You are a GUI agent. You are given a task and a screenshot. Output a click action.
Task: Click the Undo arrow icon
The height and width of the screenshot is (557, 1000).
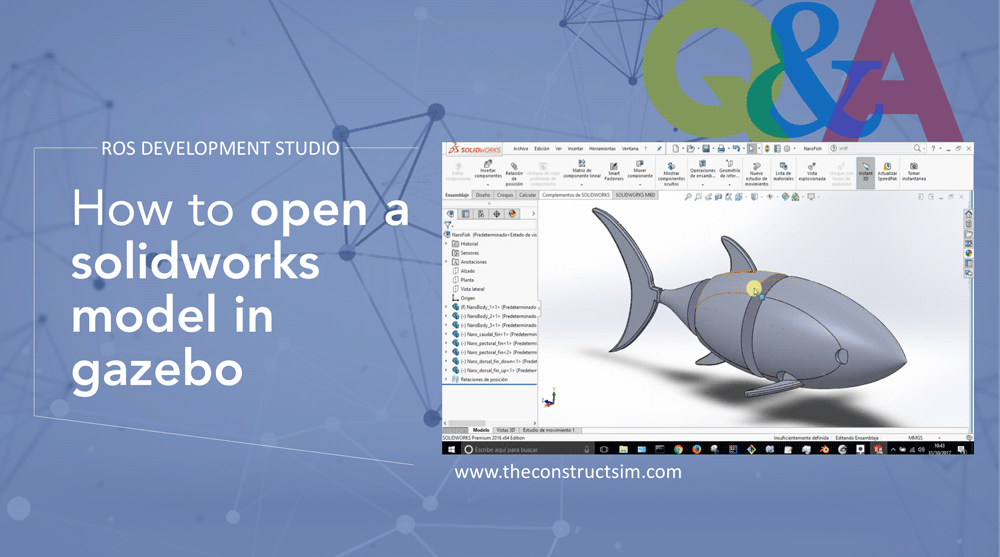point(735,149)
